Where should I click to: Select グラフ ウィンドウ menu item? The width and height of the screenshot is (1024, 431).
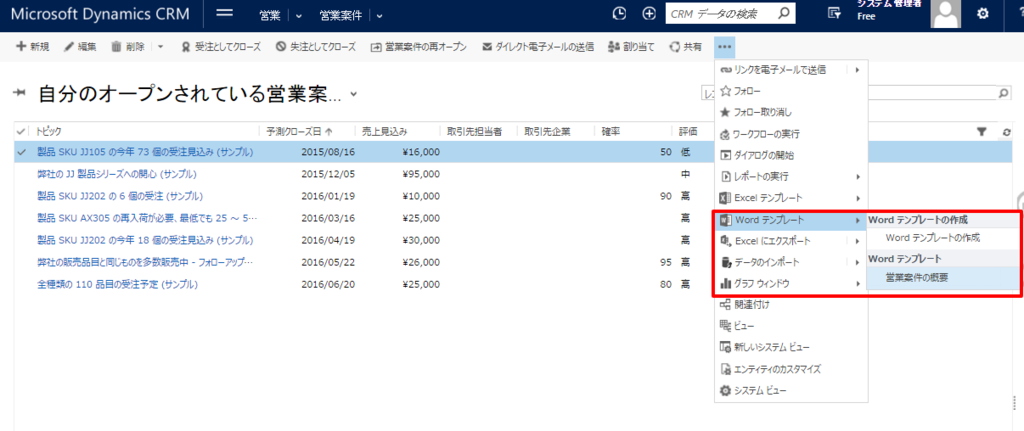click(791, 284)
